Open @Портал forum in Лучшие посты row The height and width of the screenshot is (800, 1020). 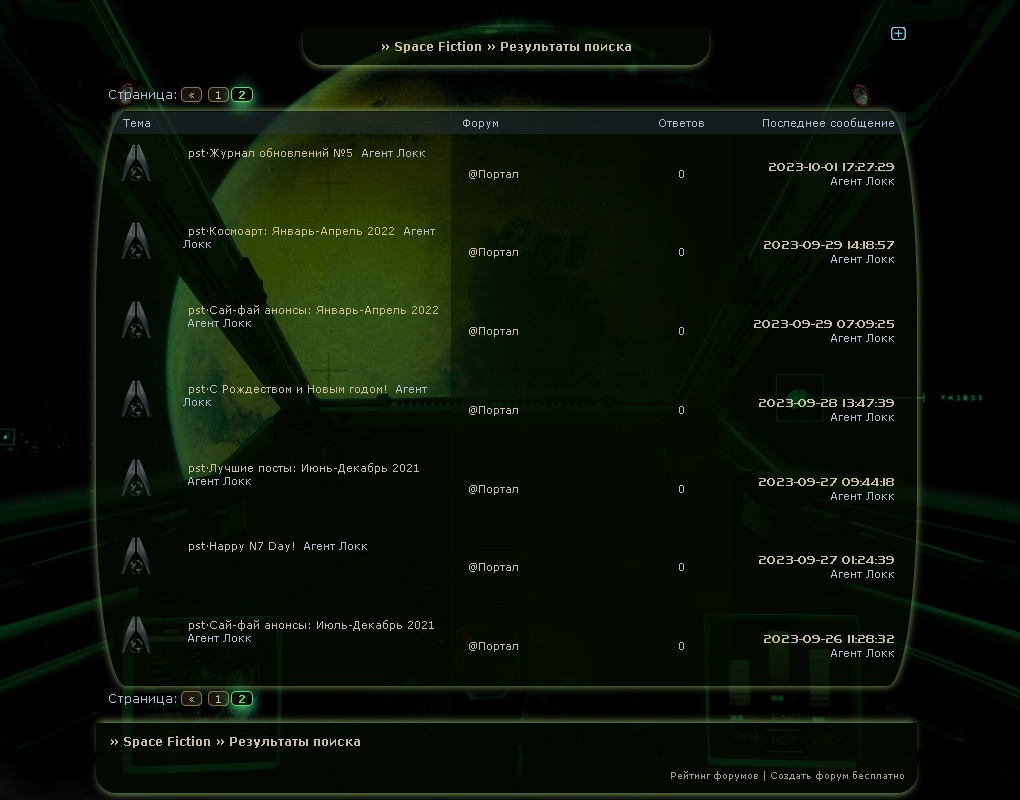tap(493, 489)
